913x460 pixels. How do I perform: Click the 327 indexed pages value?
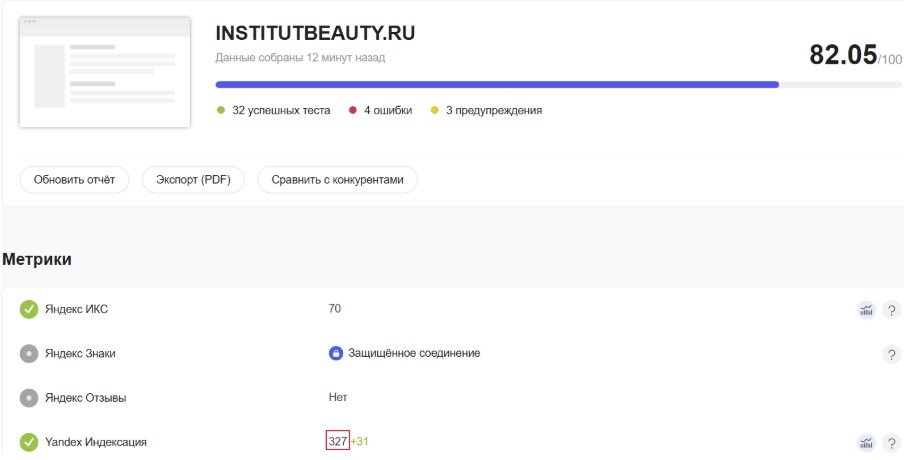point(338,441)
